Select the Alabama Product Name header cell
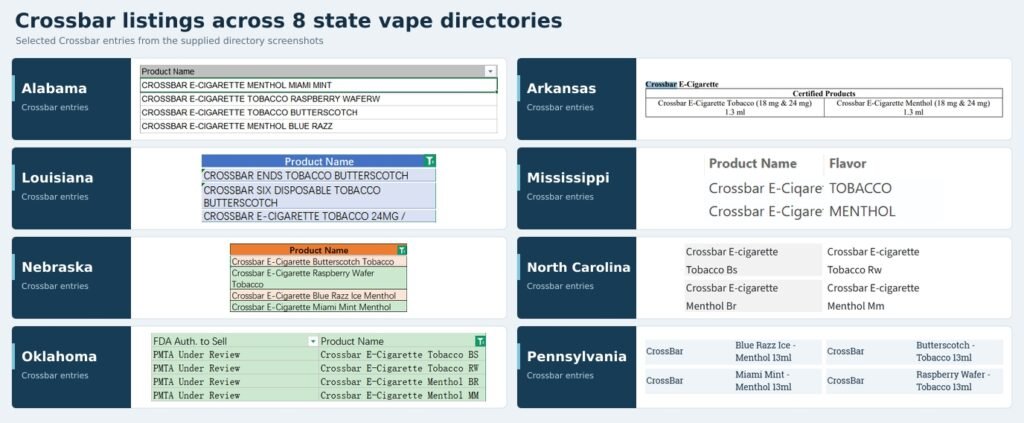This screenshot has height=423, width=1024. tap(319, 71)
